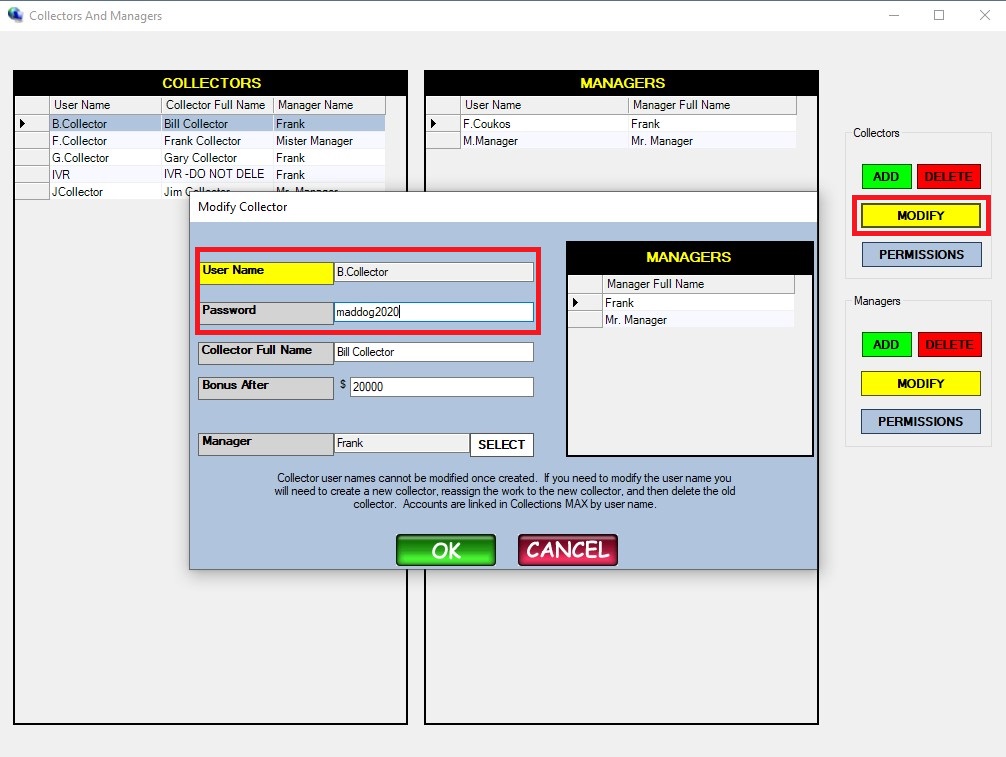Viewport: 1006px width, 757px height.
Task: Click the Collectors DELETE button
Action: (x=948, y=177)
